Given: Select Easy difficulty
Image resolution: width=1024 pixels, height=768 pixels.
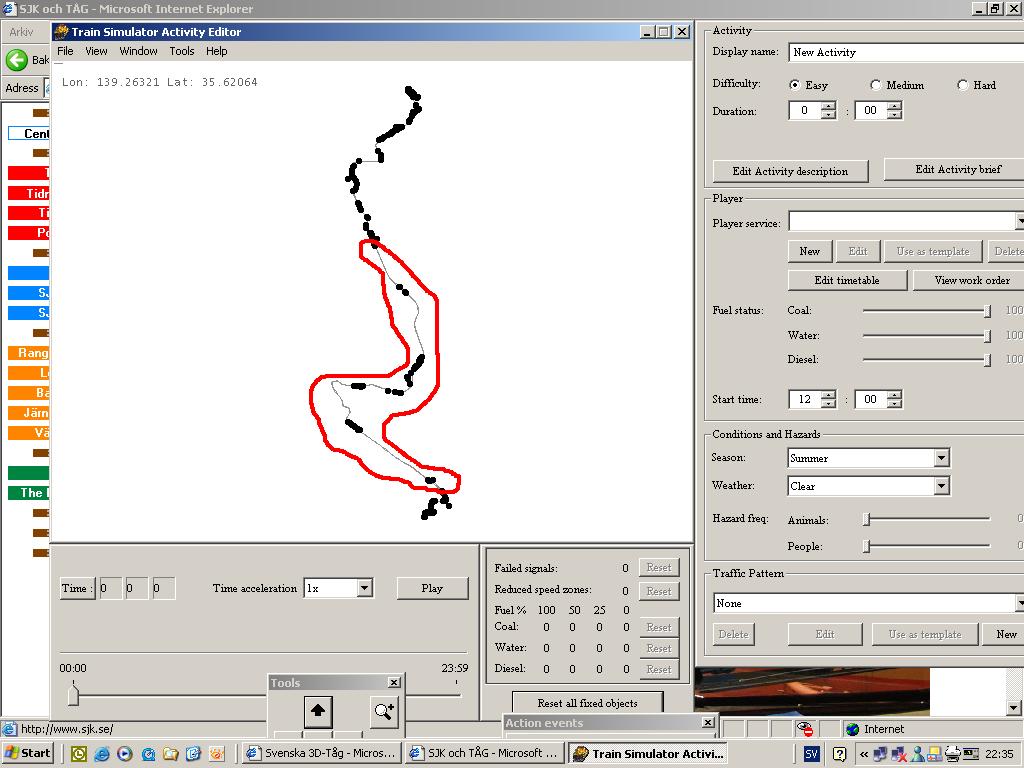Looking at the screenshot, I should (x=795, y=85).
